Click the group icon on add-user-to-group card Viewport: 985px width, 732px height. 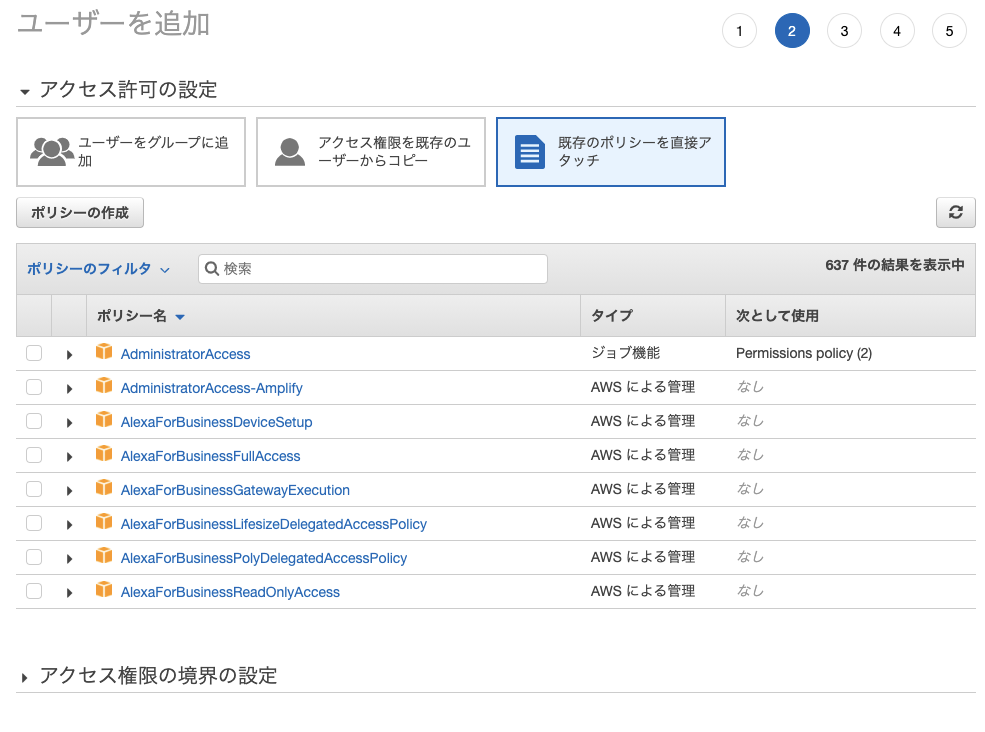coord(52,151)
